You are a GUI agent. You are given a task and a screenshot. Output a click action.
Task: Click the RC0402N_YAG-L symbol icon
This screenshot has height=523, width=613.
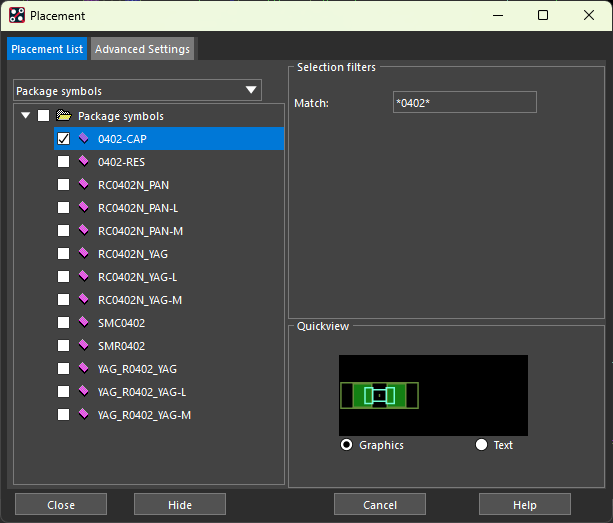pos(84,276)
